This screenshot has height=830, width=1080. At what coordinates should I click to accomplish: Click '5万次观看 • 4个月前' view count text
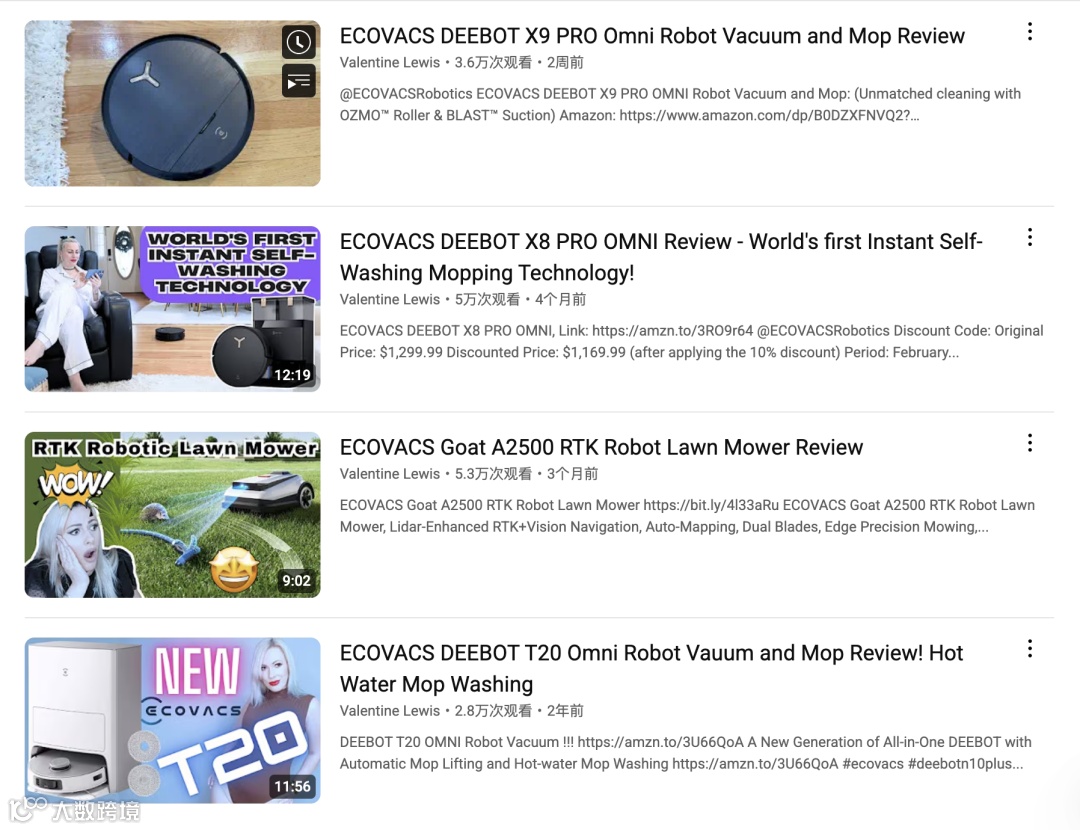click(x=520, y=300)
